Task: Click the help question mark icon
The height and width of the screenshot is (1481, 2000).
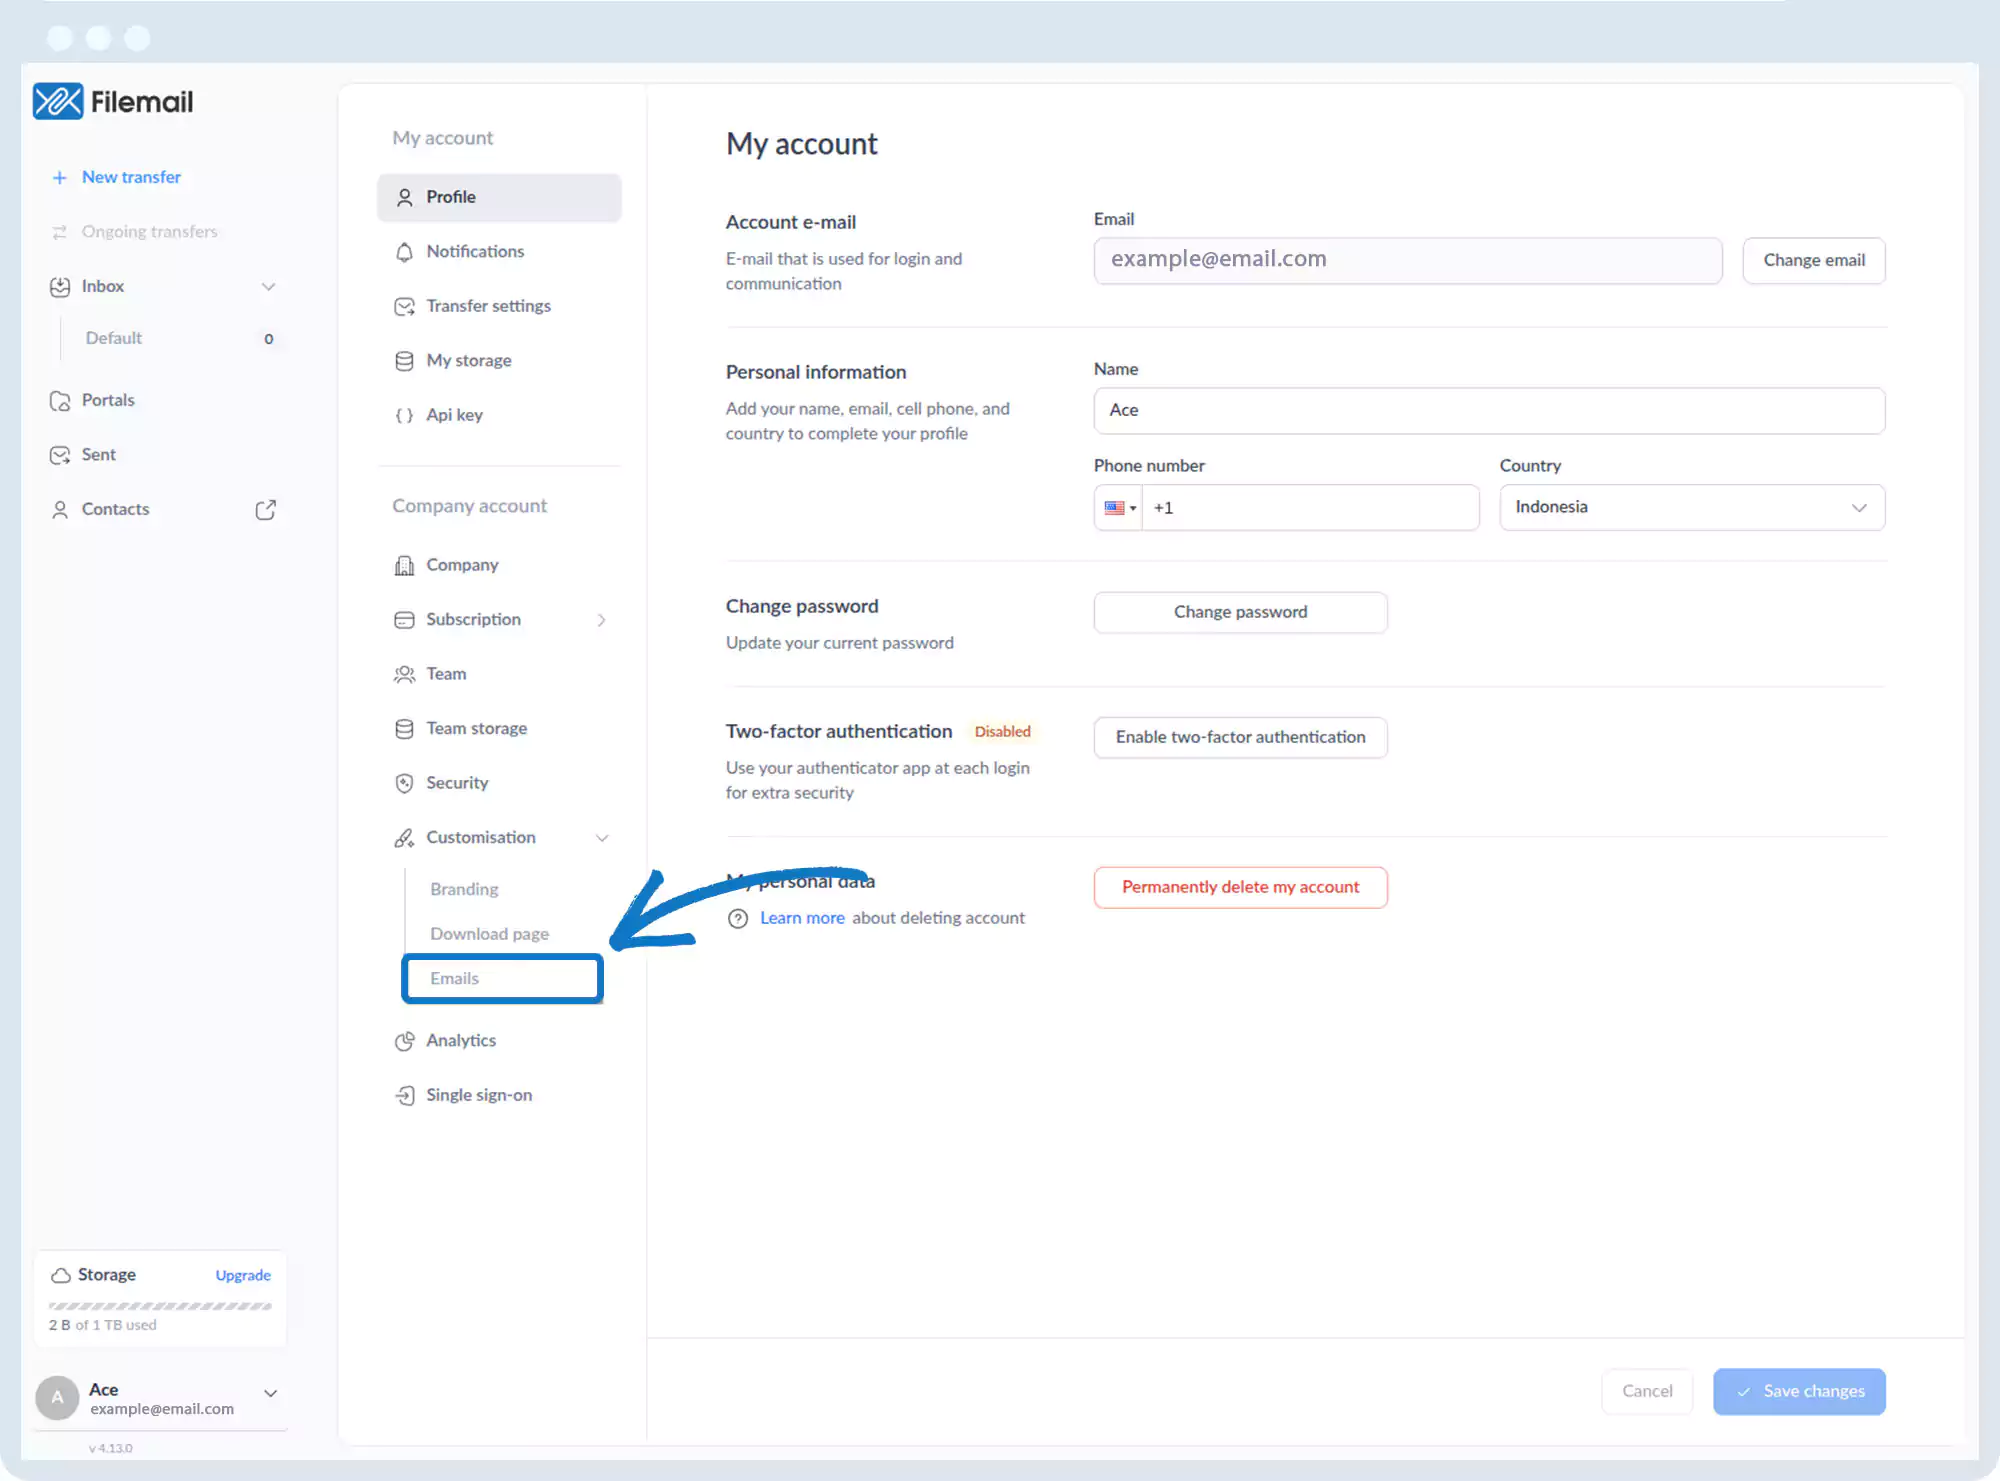Action: [x=738, y=919]
